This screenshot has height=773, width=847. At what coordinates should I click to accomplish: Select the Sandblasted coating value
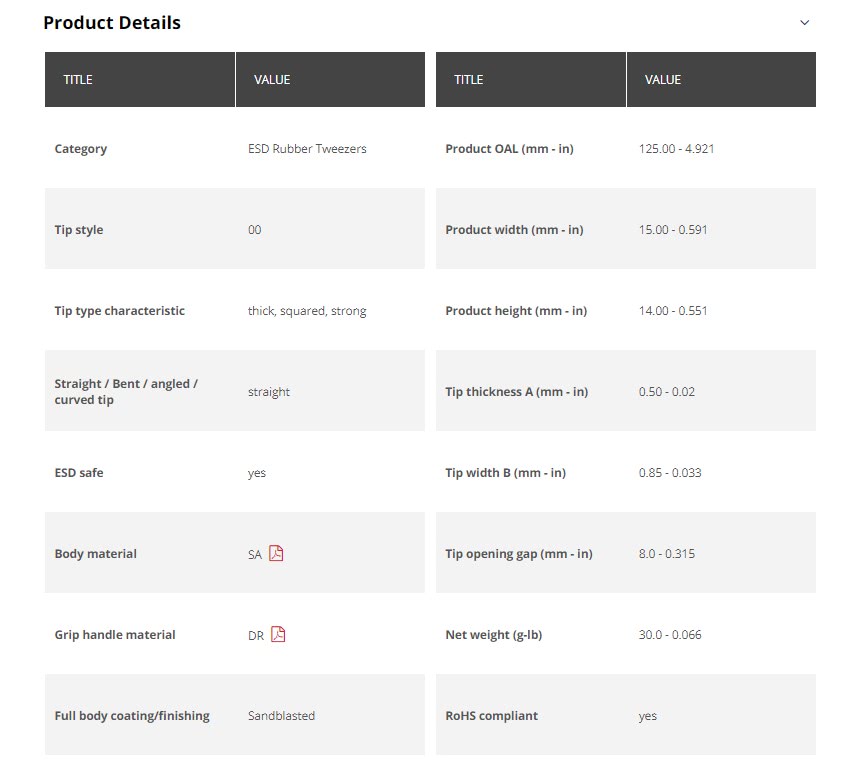tap(281, 716)
